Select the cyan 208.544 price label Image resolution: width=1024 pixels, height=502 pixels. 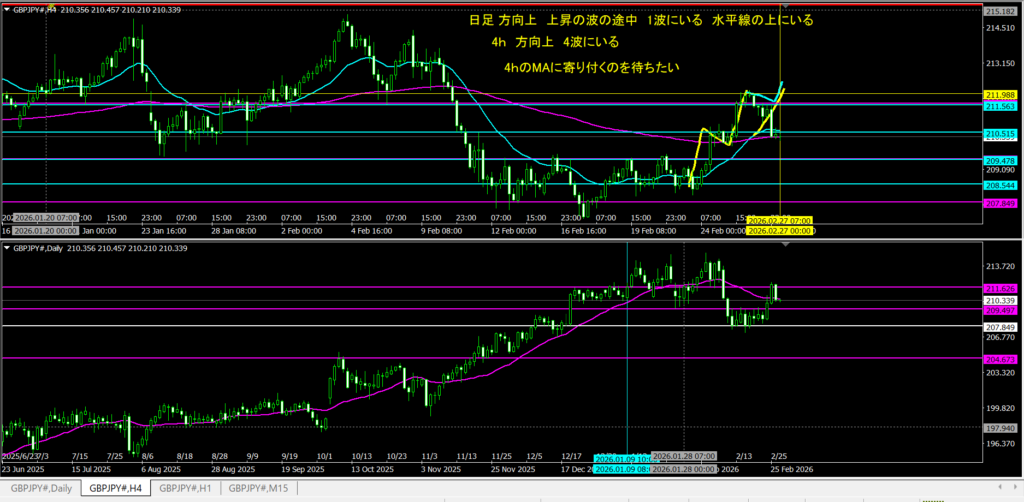[1001, 185]
